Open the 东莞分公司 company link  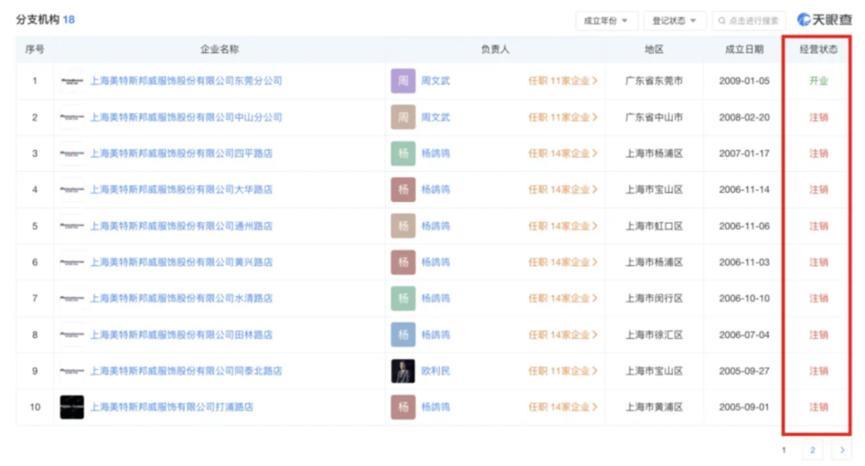pos(186,81)
